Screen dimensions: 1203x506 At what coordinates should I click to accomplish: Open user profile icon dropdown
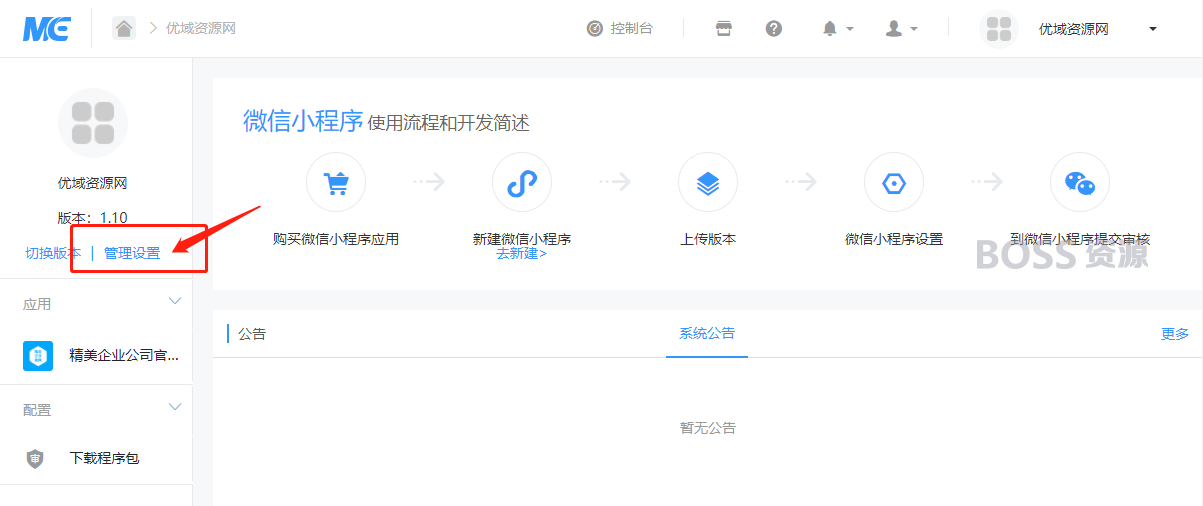[x=901, y=28]
